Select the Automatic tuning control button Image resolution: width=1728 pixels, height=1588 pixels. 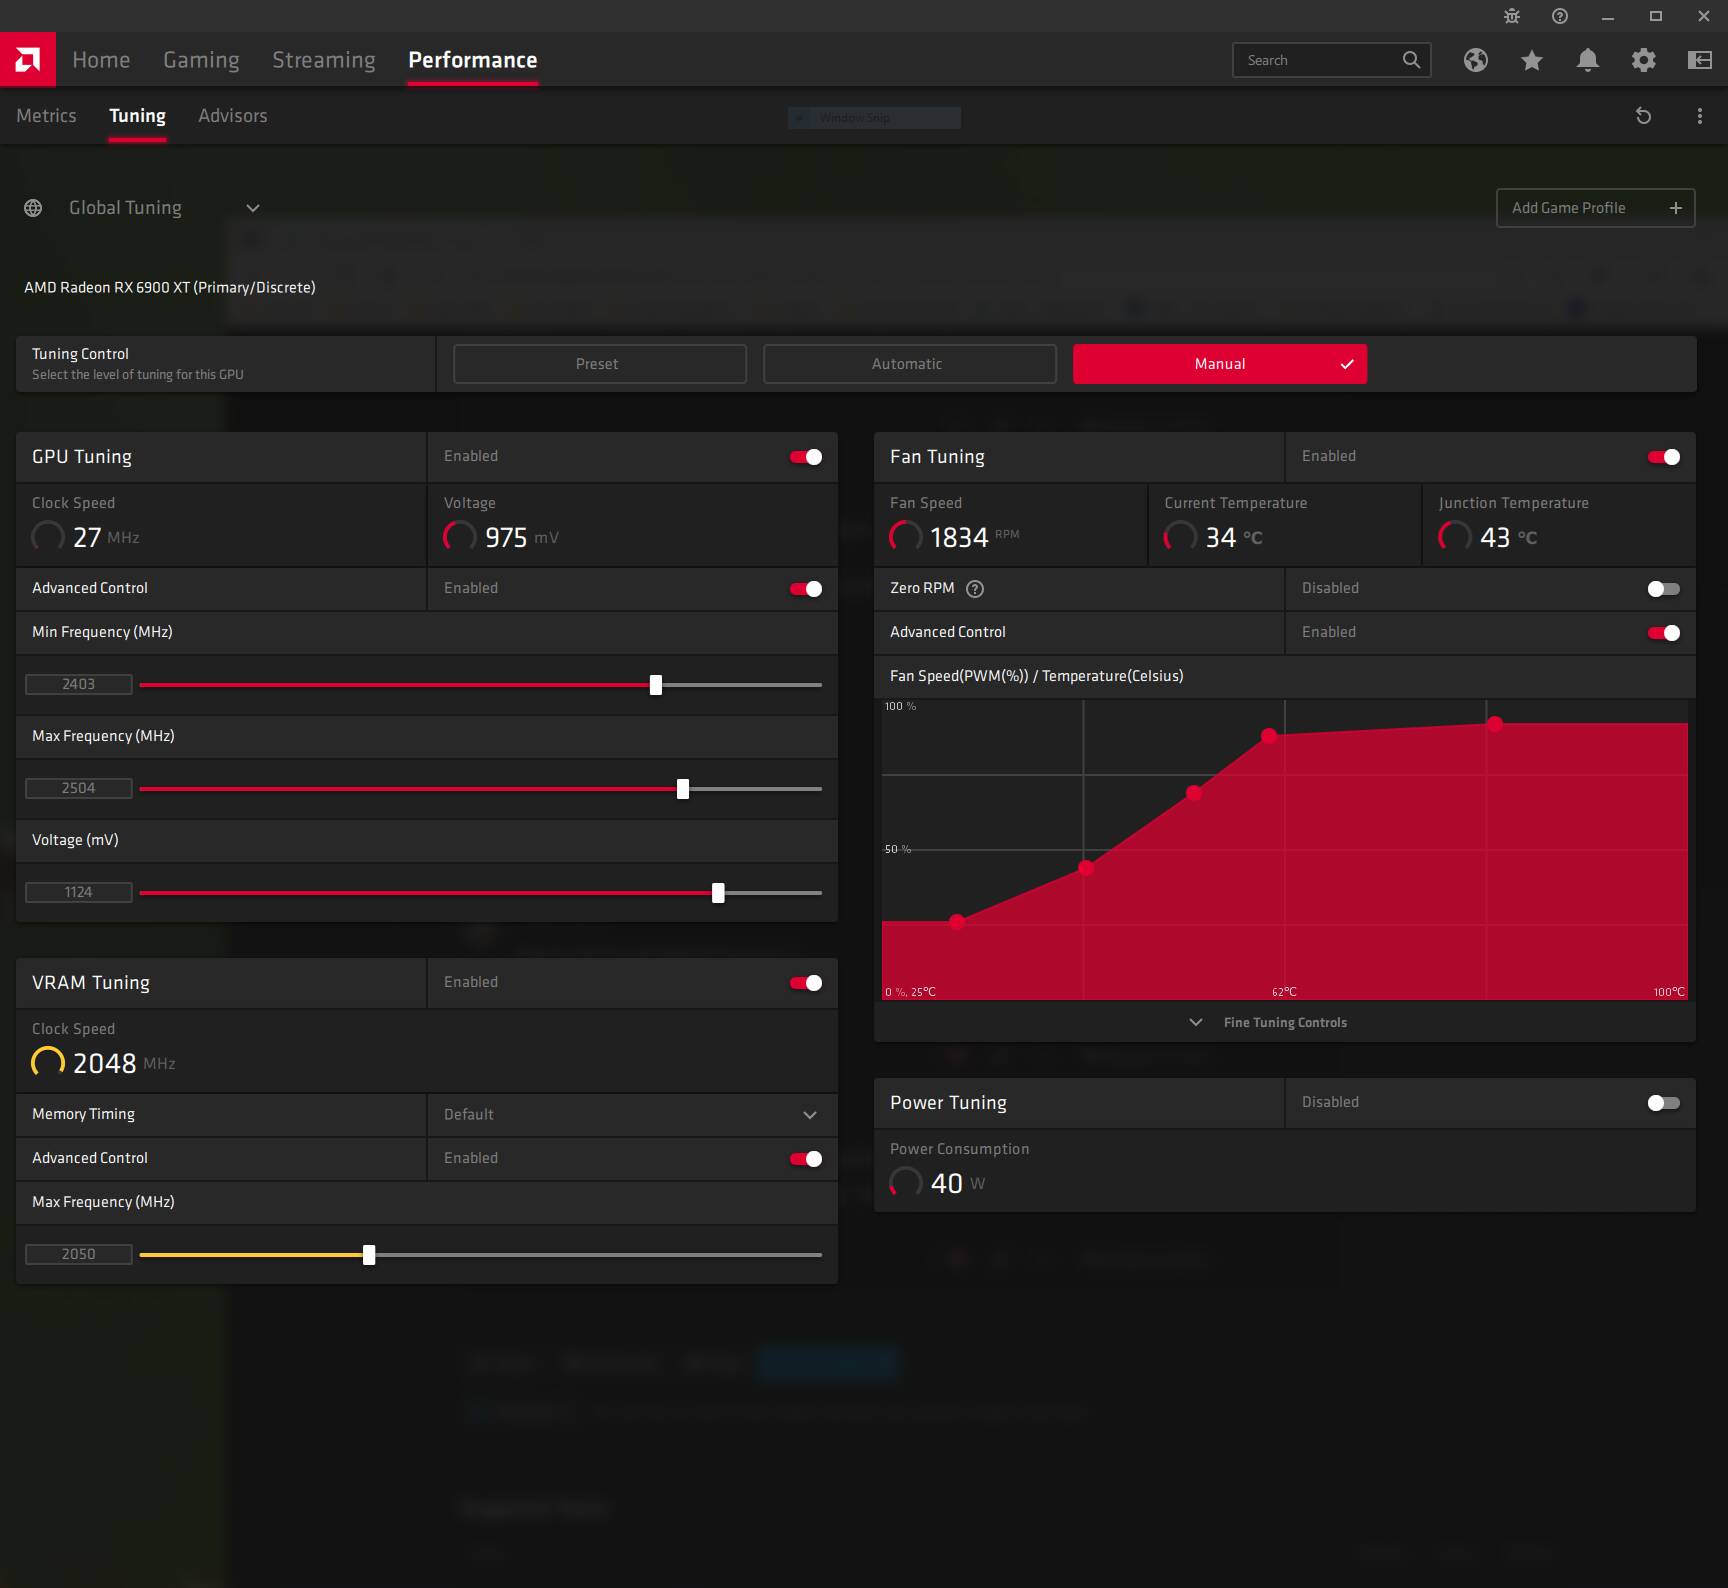coord(910,364)
